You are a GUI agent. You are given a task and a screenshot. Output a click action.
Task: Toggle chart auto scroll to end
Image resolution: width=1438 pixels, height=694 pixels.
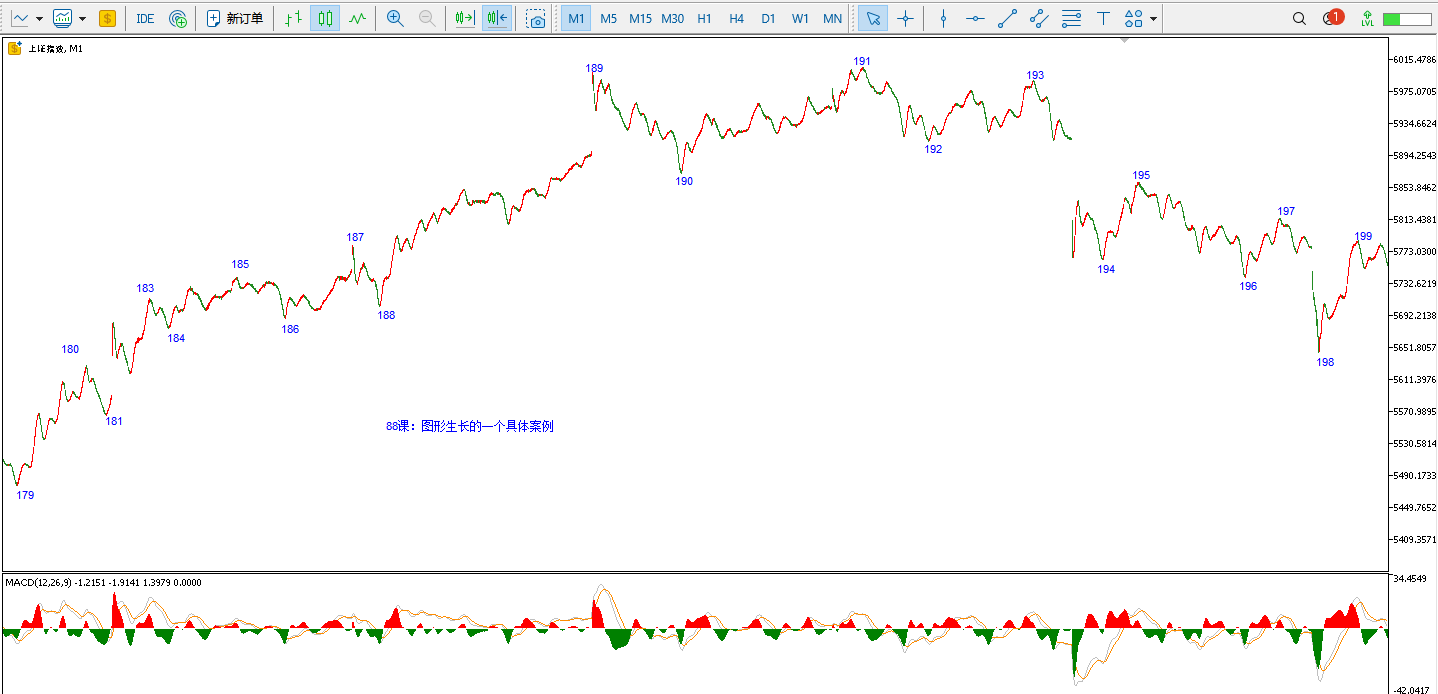click(464, 18)
